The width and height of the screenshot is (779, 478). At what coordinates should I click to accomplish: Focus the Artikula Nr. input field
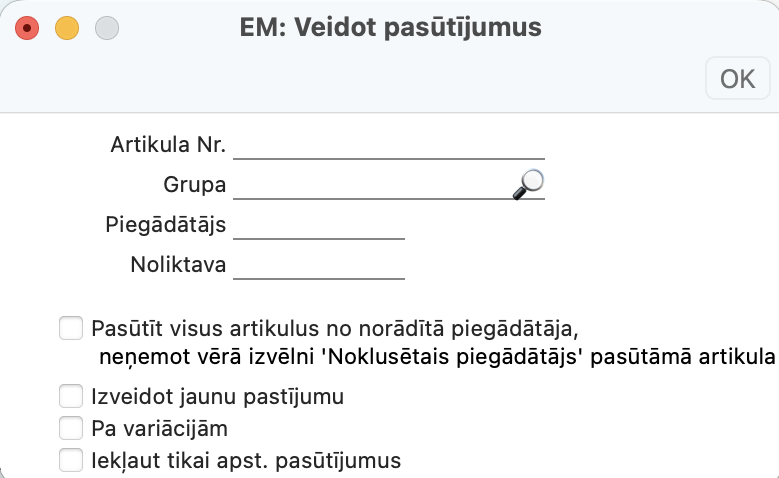point(388,146)
